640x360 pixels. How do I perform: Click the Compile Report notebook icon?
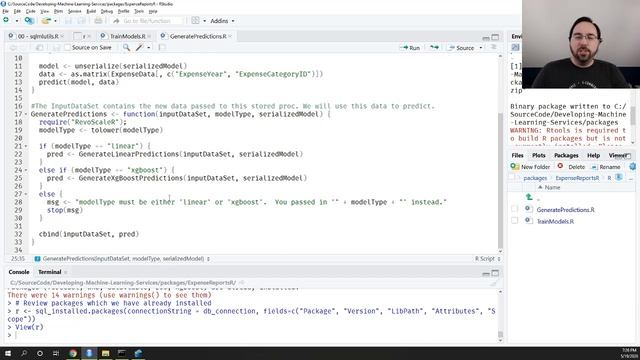tap(162, 47)
